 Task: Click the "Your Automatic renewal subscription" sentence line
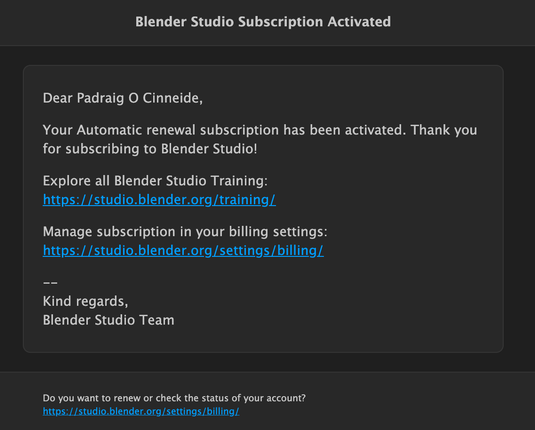pos(260,130)
